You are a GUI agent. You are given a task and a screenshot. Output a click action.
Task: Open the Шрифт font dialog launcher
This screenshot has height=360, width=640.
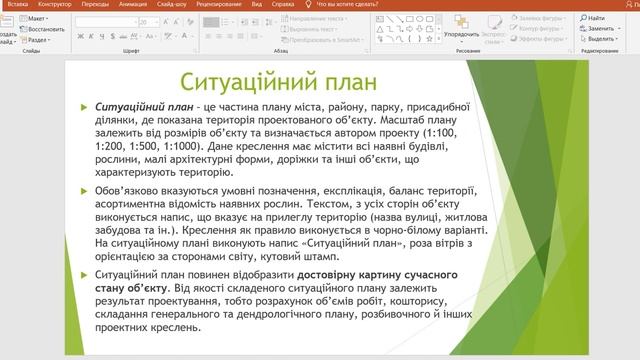point(195,51)
